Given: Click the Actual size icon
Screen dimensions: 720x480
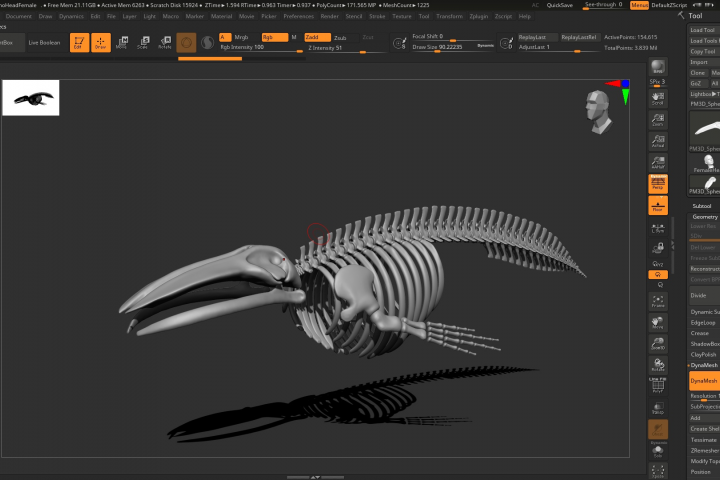Looking at the screenshot, I should pyautogui.click(x=658, y=141).
